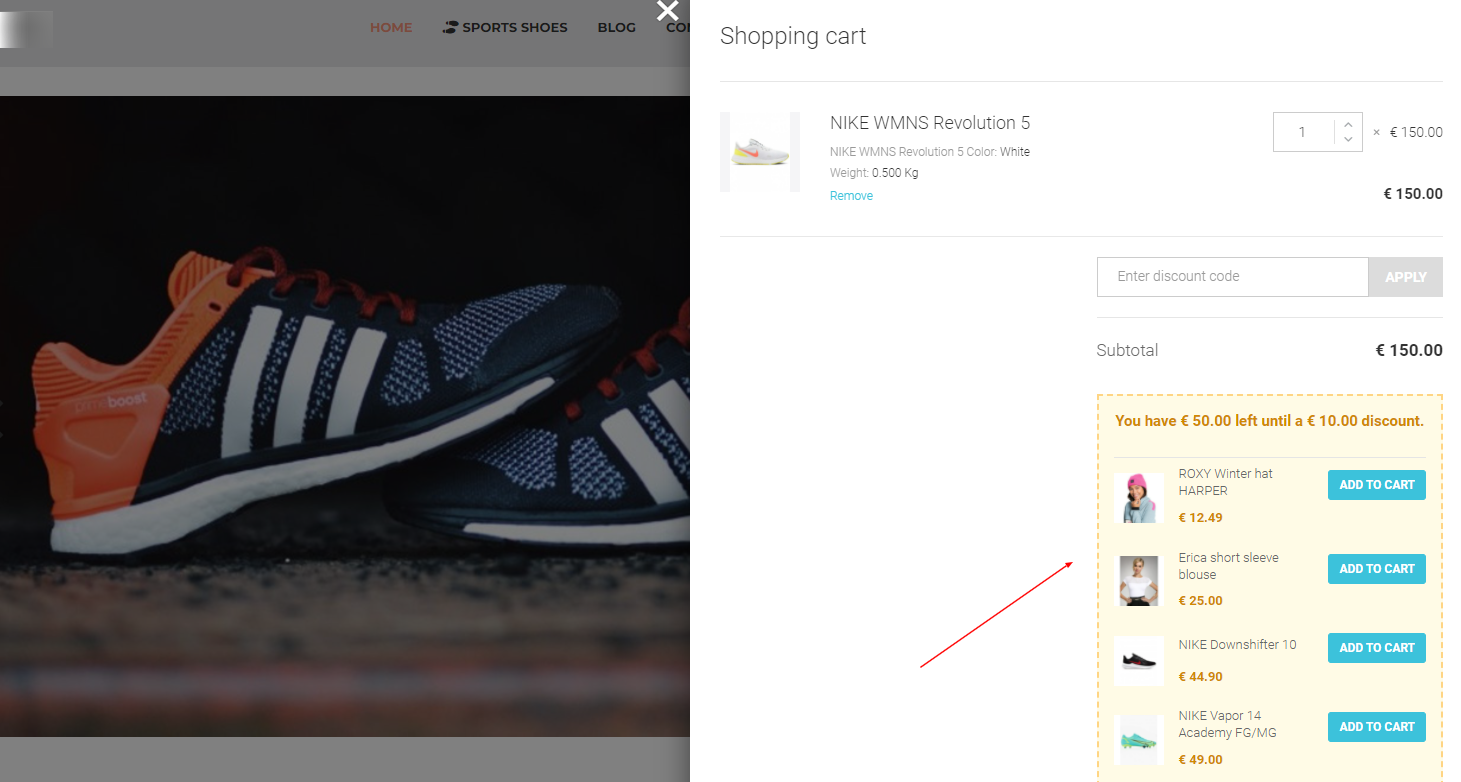Viewport: 1461px width, 782px height.
Task: Open the Sports Shoes menu item
Action: [x=505, y=27]
